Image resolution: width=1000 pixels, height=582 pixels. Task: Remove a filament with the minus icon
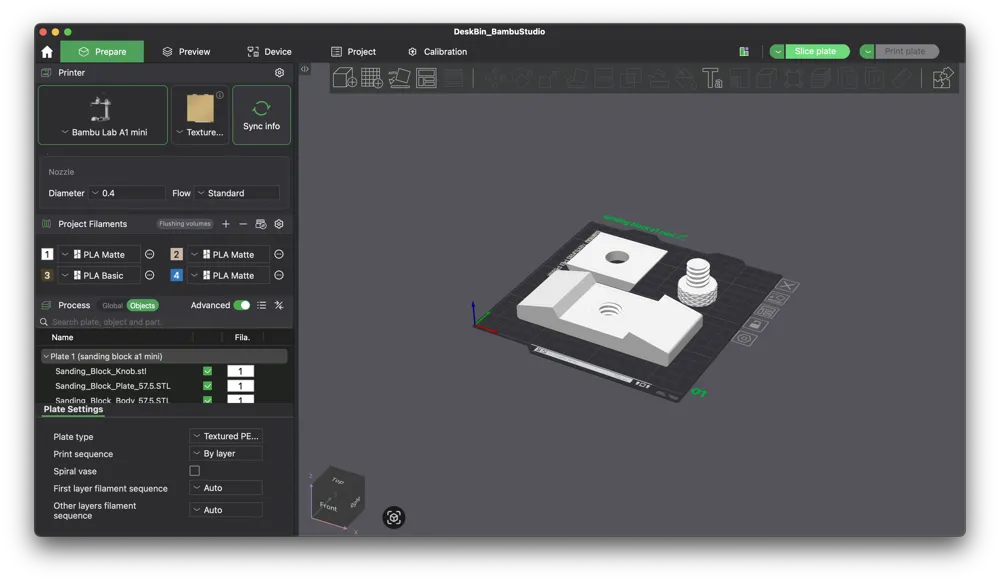click(x=243, y=223)
